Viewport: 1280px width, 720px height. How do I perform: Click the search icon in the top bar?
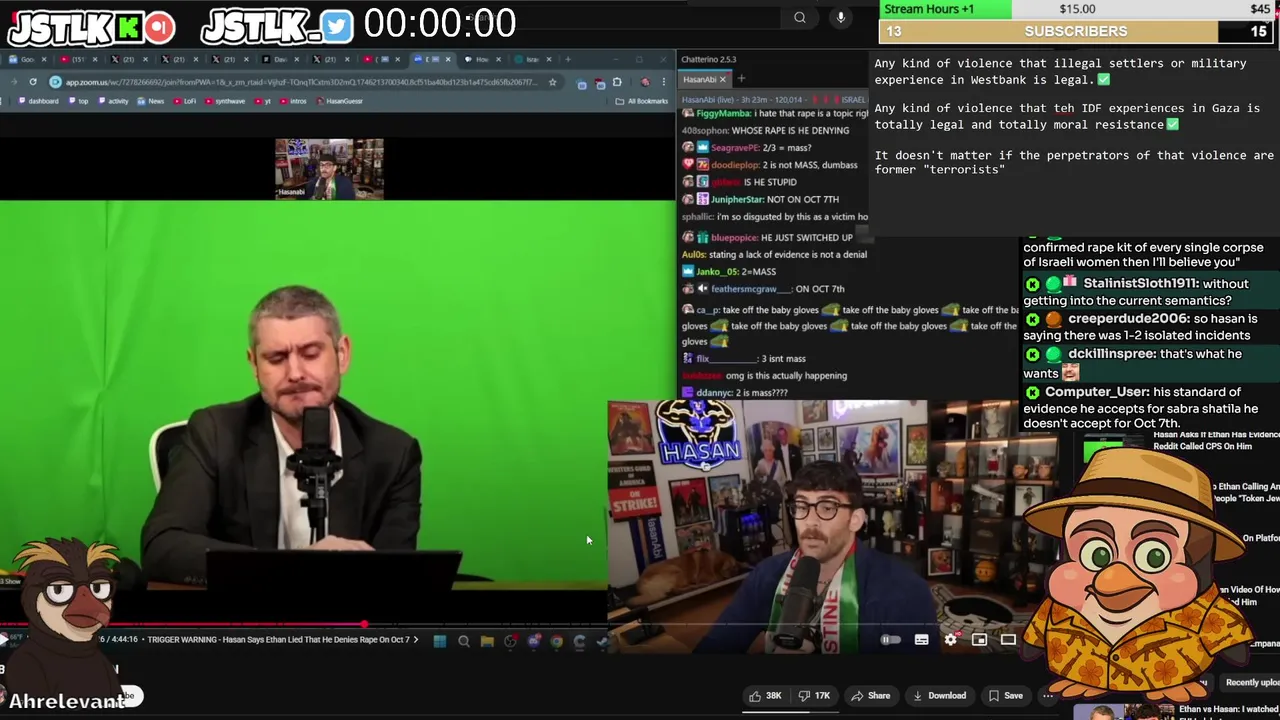point(800,17)
